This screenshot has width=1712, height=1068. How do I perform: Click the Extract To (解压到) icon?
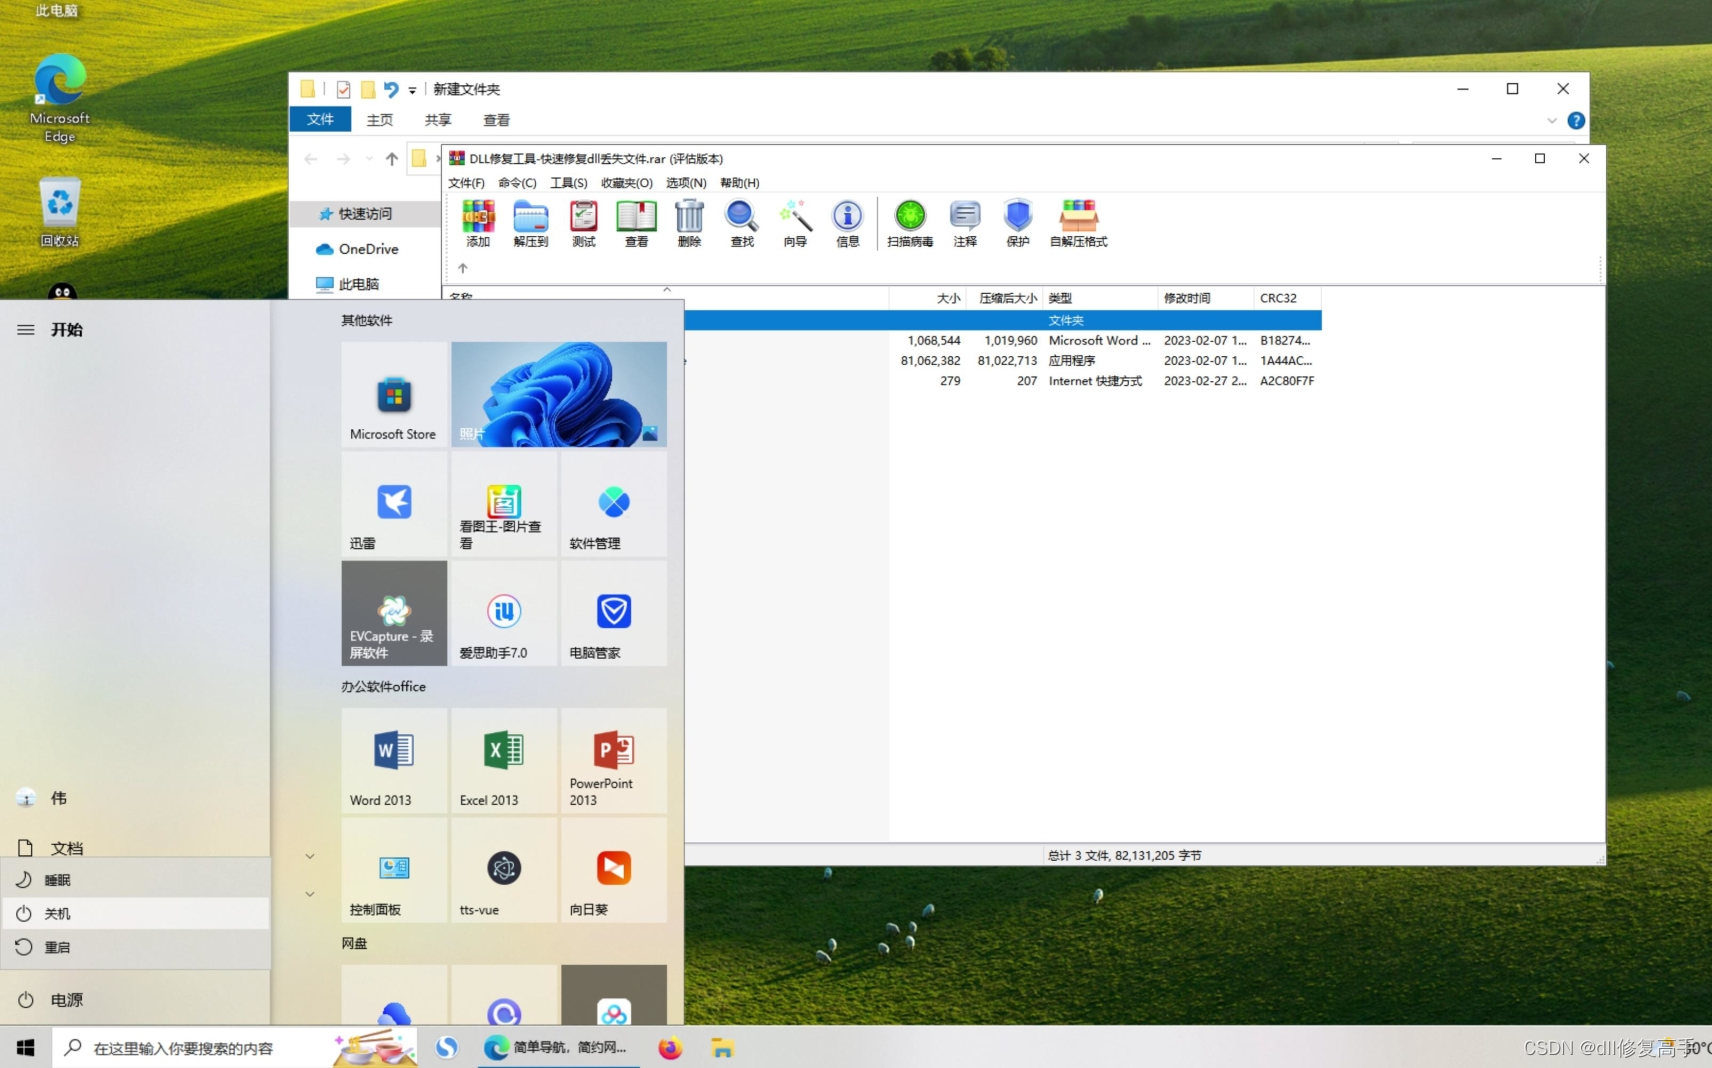(531, 223)
